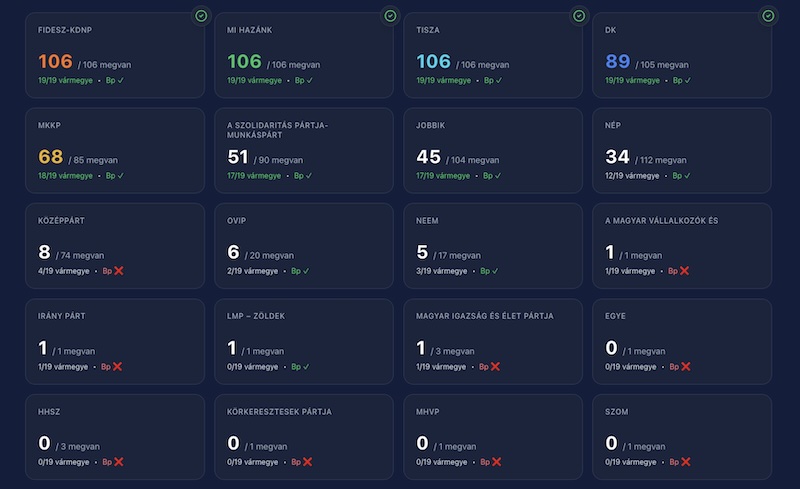Click the check badge atop the TISZA card

click(x=579, y=16)
